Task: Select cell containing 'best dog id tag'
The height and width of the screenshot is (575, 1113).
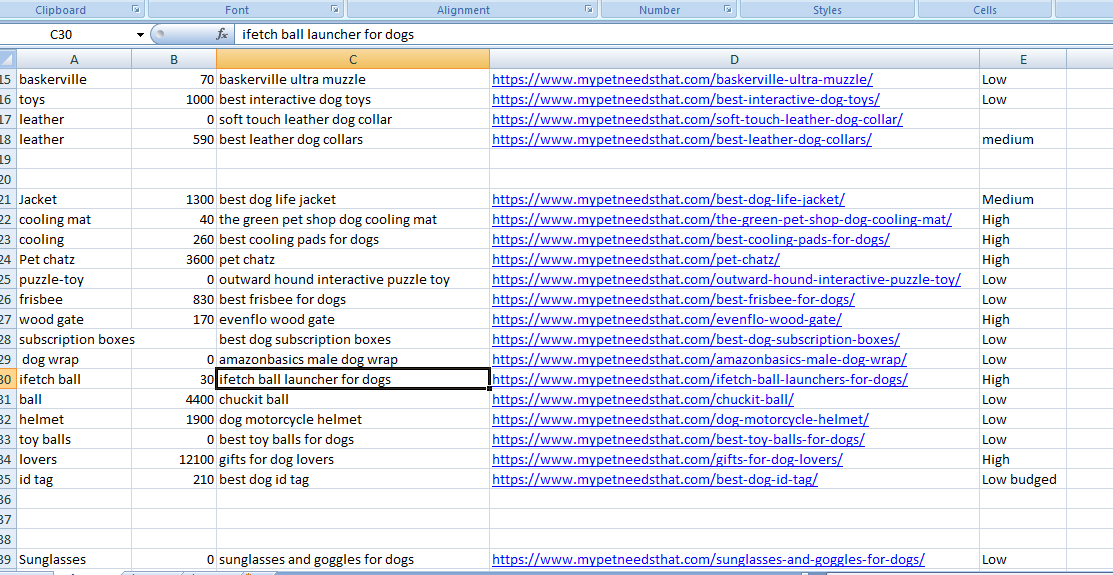Action: click(x=352, y=480)
